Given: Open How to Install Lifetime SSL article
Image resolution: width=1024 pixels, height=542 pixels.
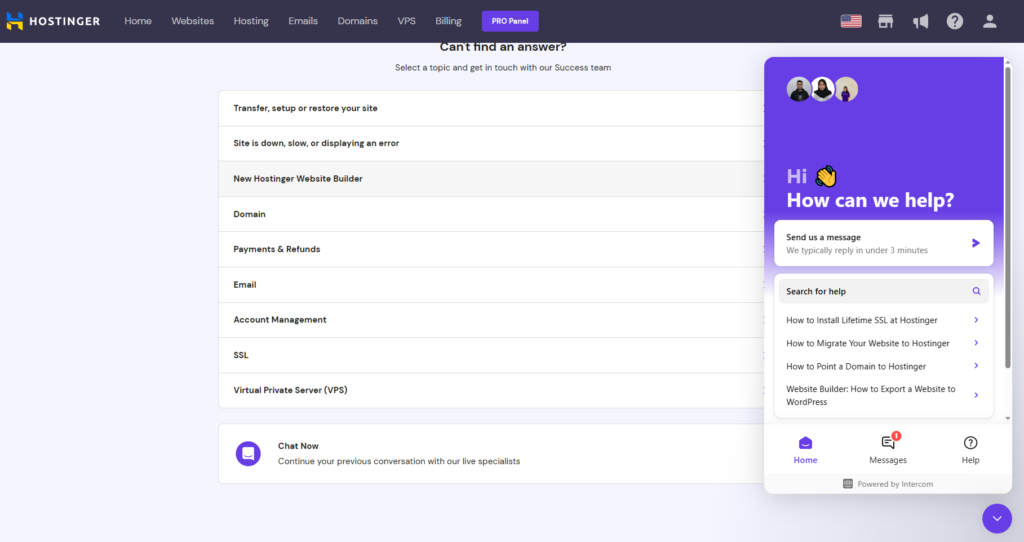Looking at the screenshot, I should [x=884, y=320].
